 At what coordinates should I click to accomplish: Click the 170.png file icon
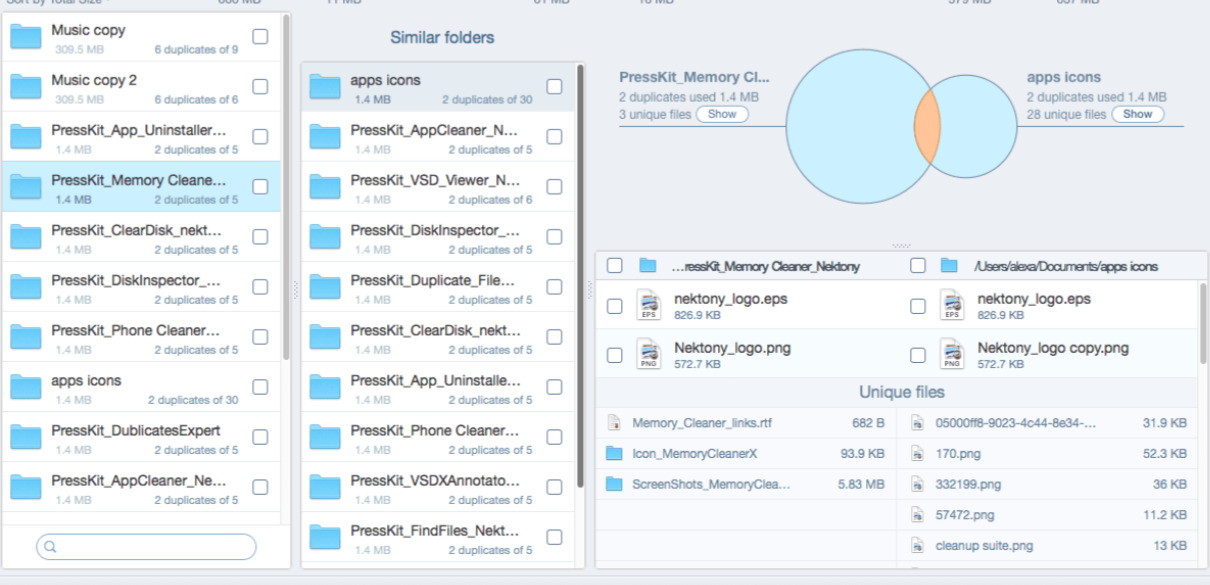[917, 454]
